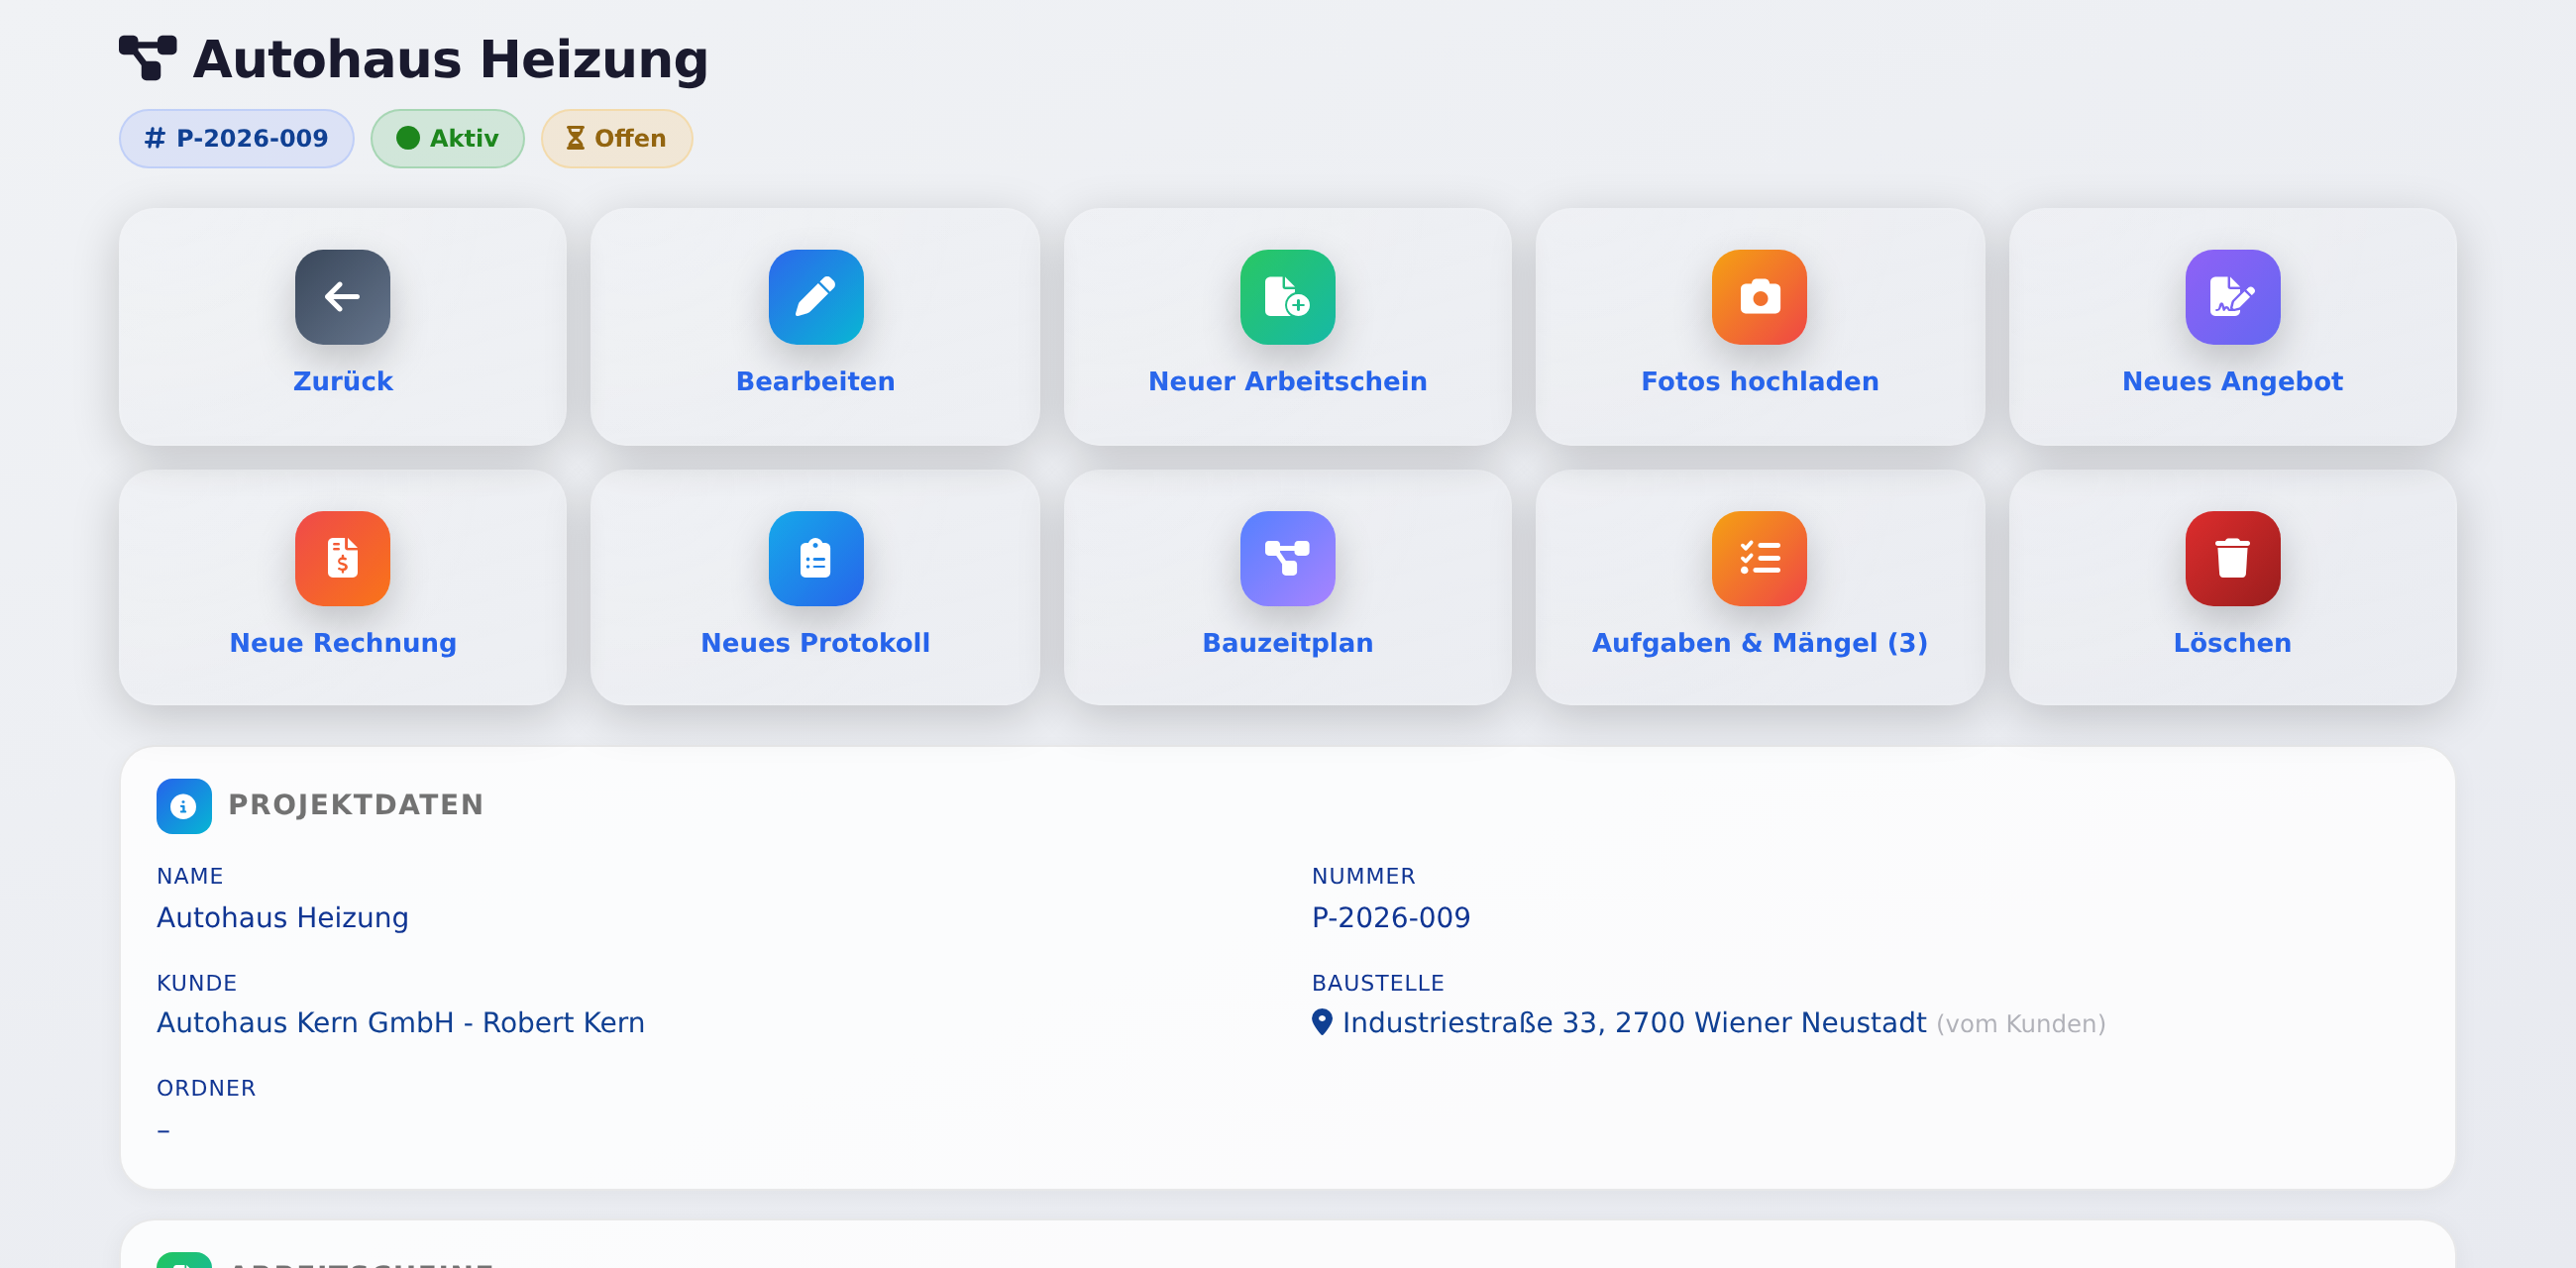
Task: Click the P-2026-009 project number badge
Action: [236, 138]
